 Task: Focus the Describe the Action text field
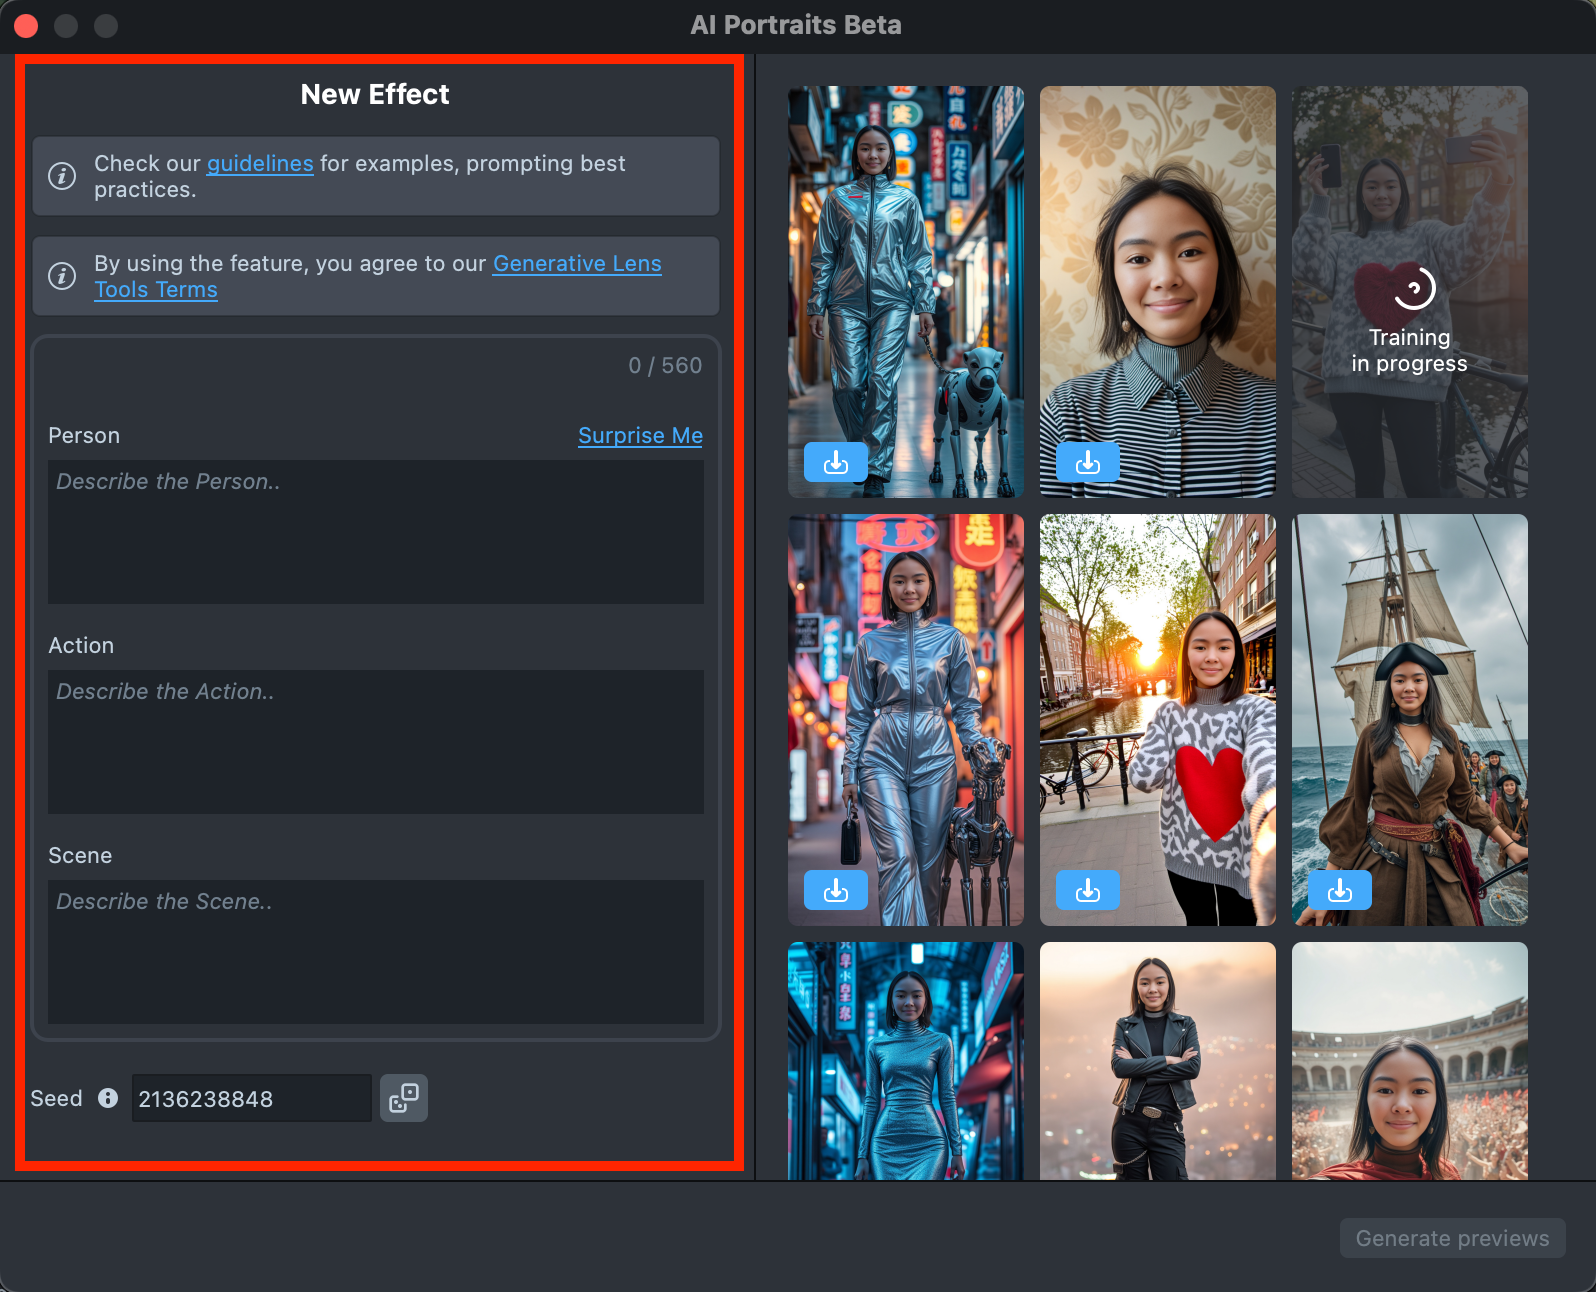pyautogui.click(x=375, y=741)
